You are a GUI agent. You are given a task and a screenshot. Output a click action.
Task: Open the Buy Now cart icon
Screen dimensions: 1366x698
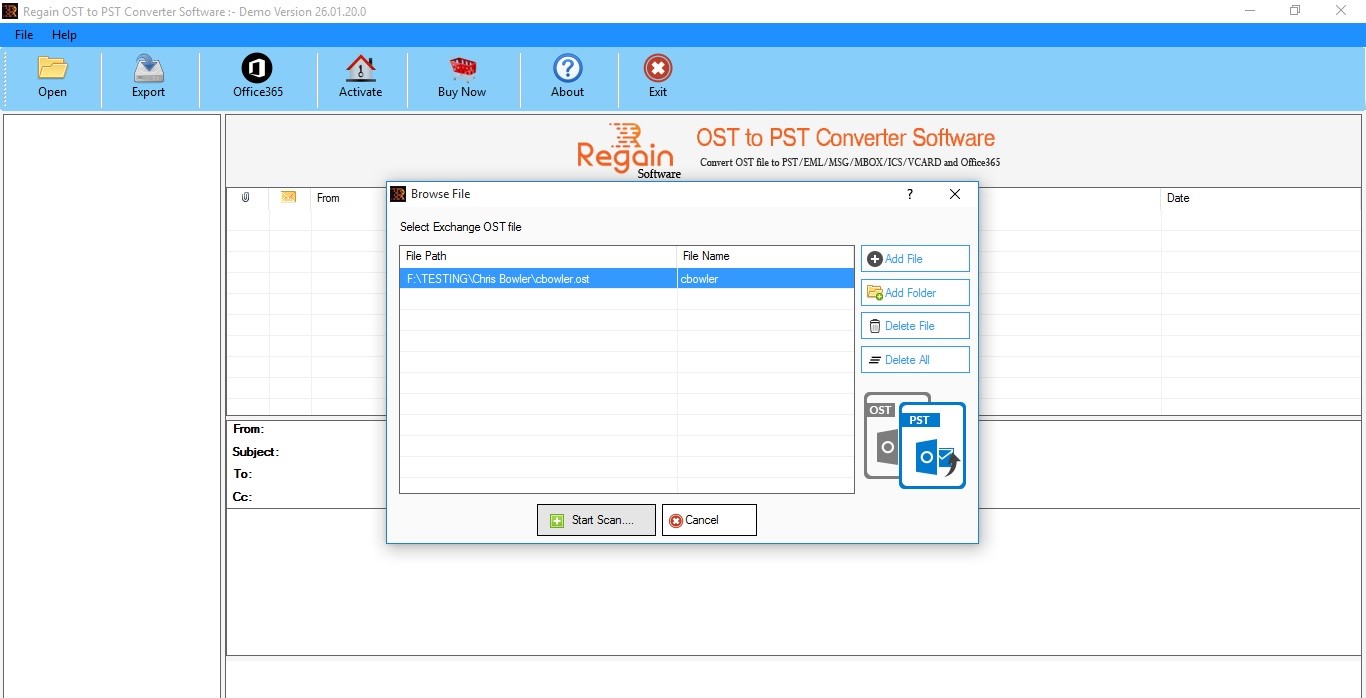tap(462, 76)
